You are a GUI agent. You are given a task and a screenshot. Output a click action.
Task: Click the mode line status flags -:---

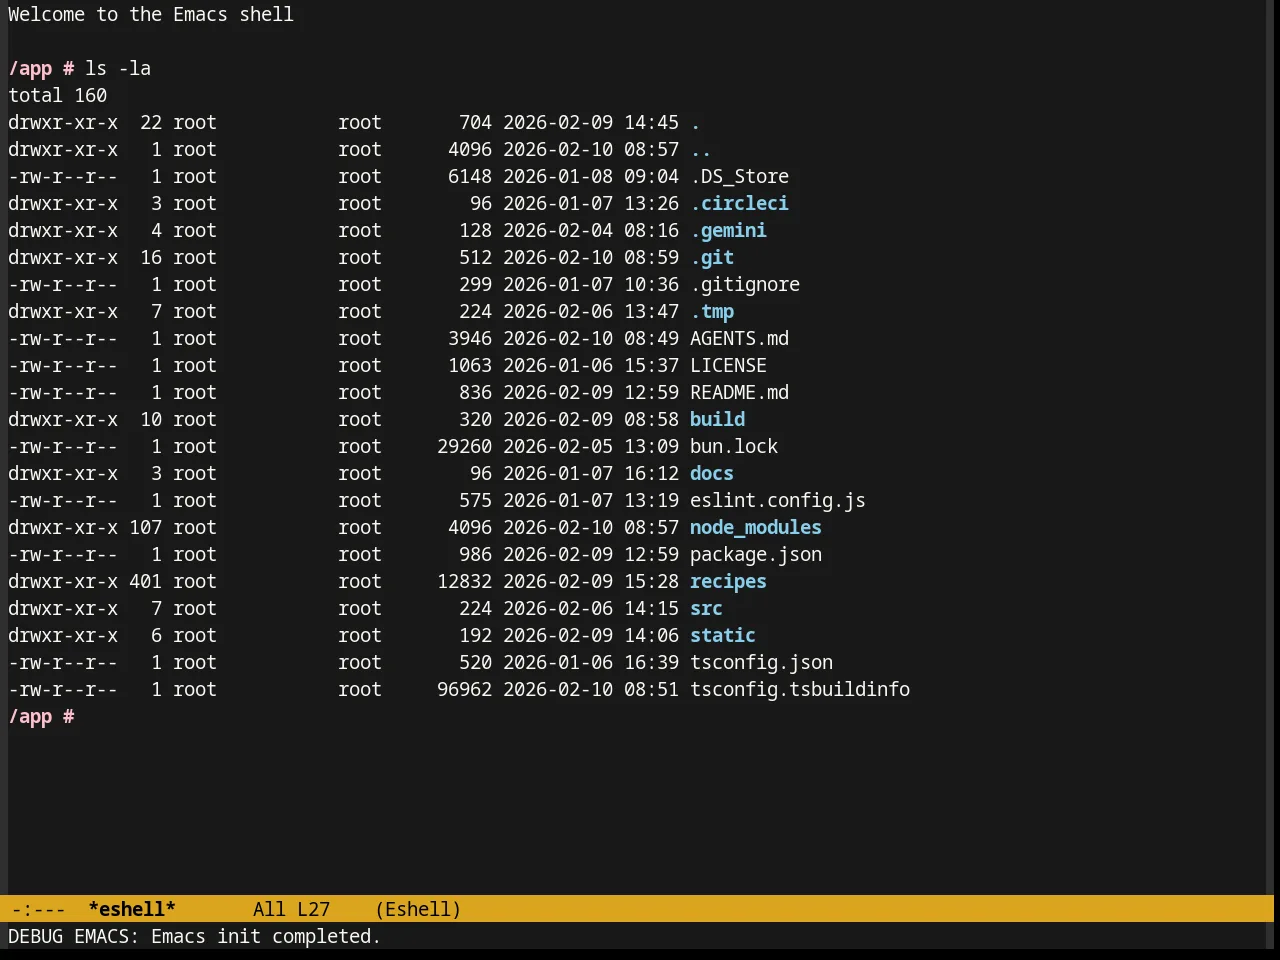(x=39, y=909)
